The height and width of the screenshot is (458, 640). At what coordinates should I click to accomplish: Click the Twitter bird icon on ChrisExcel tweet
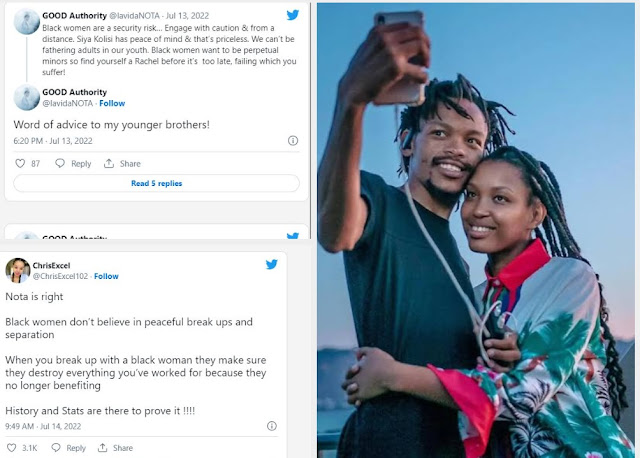point(272,265)
